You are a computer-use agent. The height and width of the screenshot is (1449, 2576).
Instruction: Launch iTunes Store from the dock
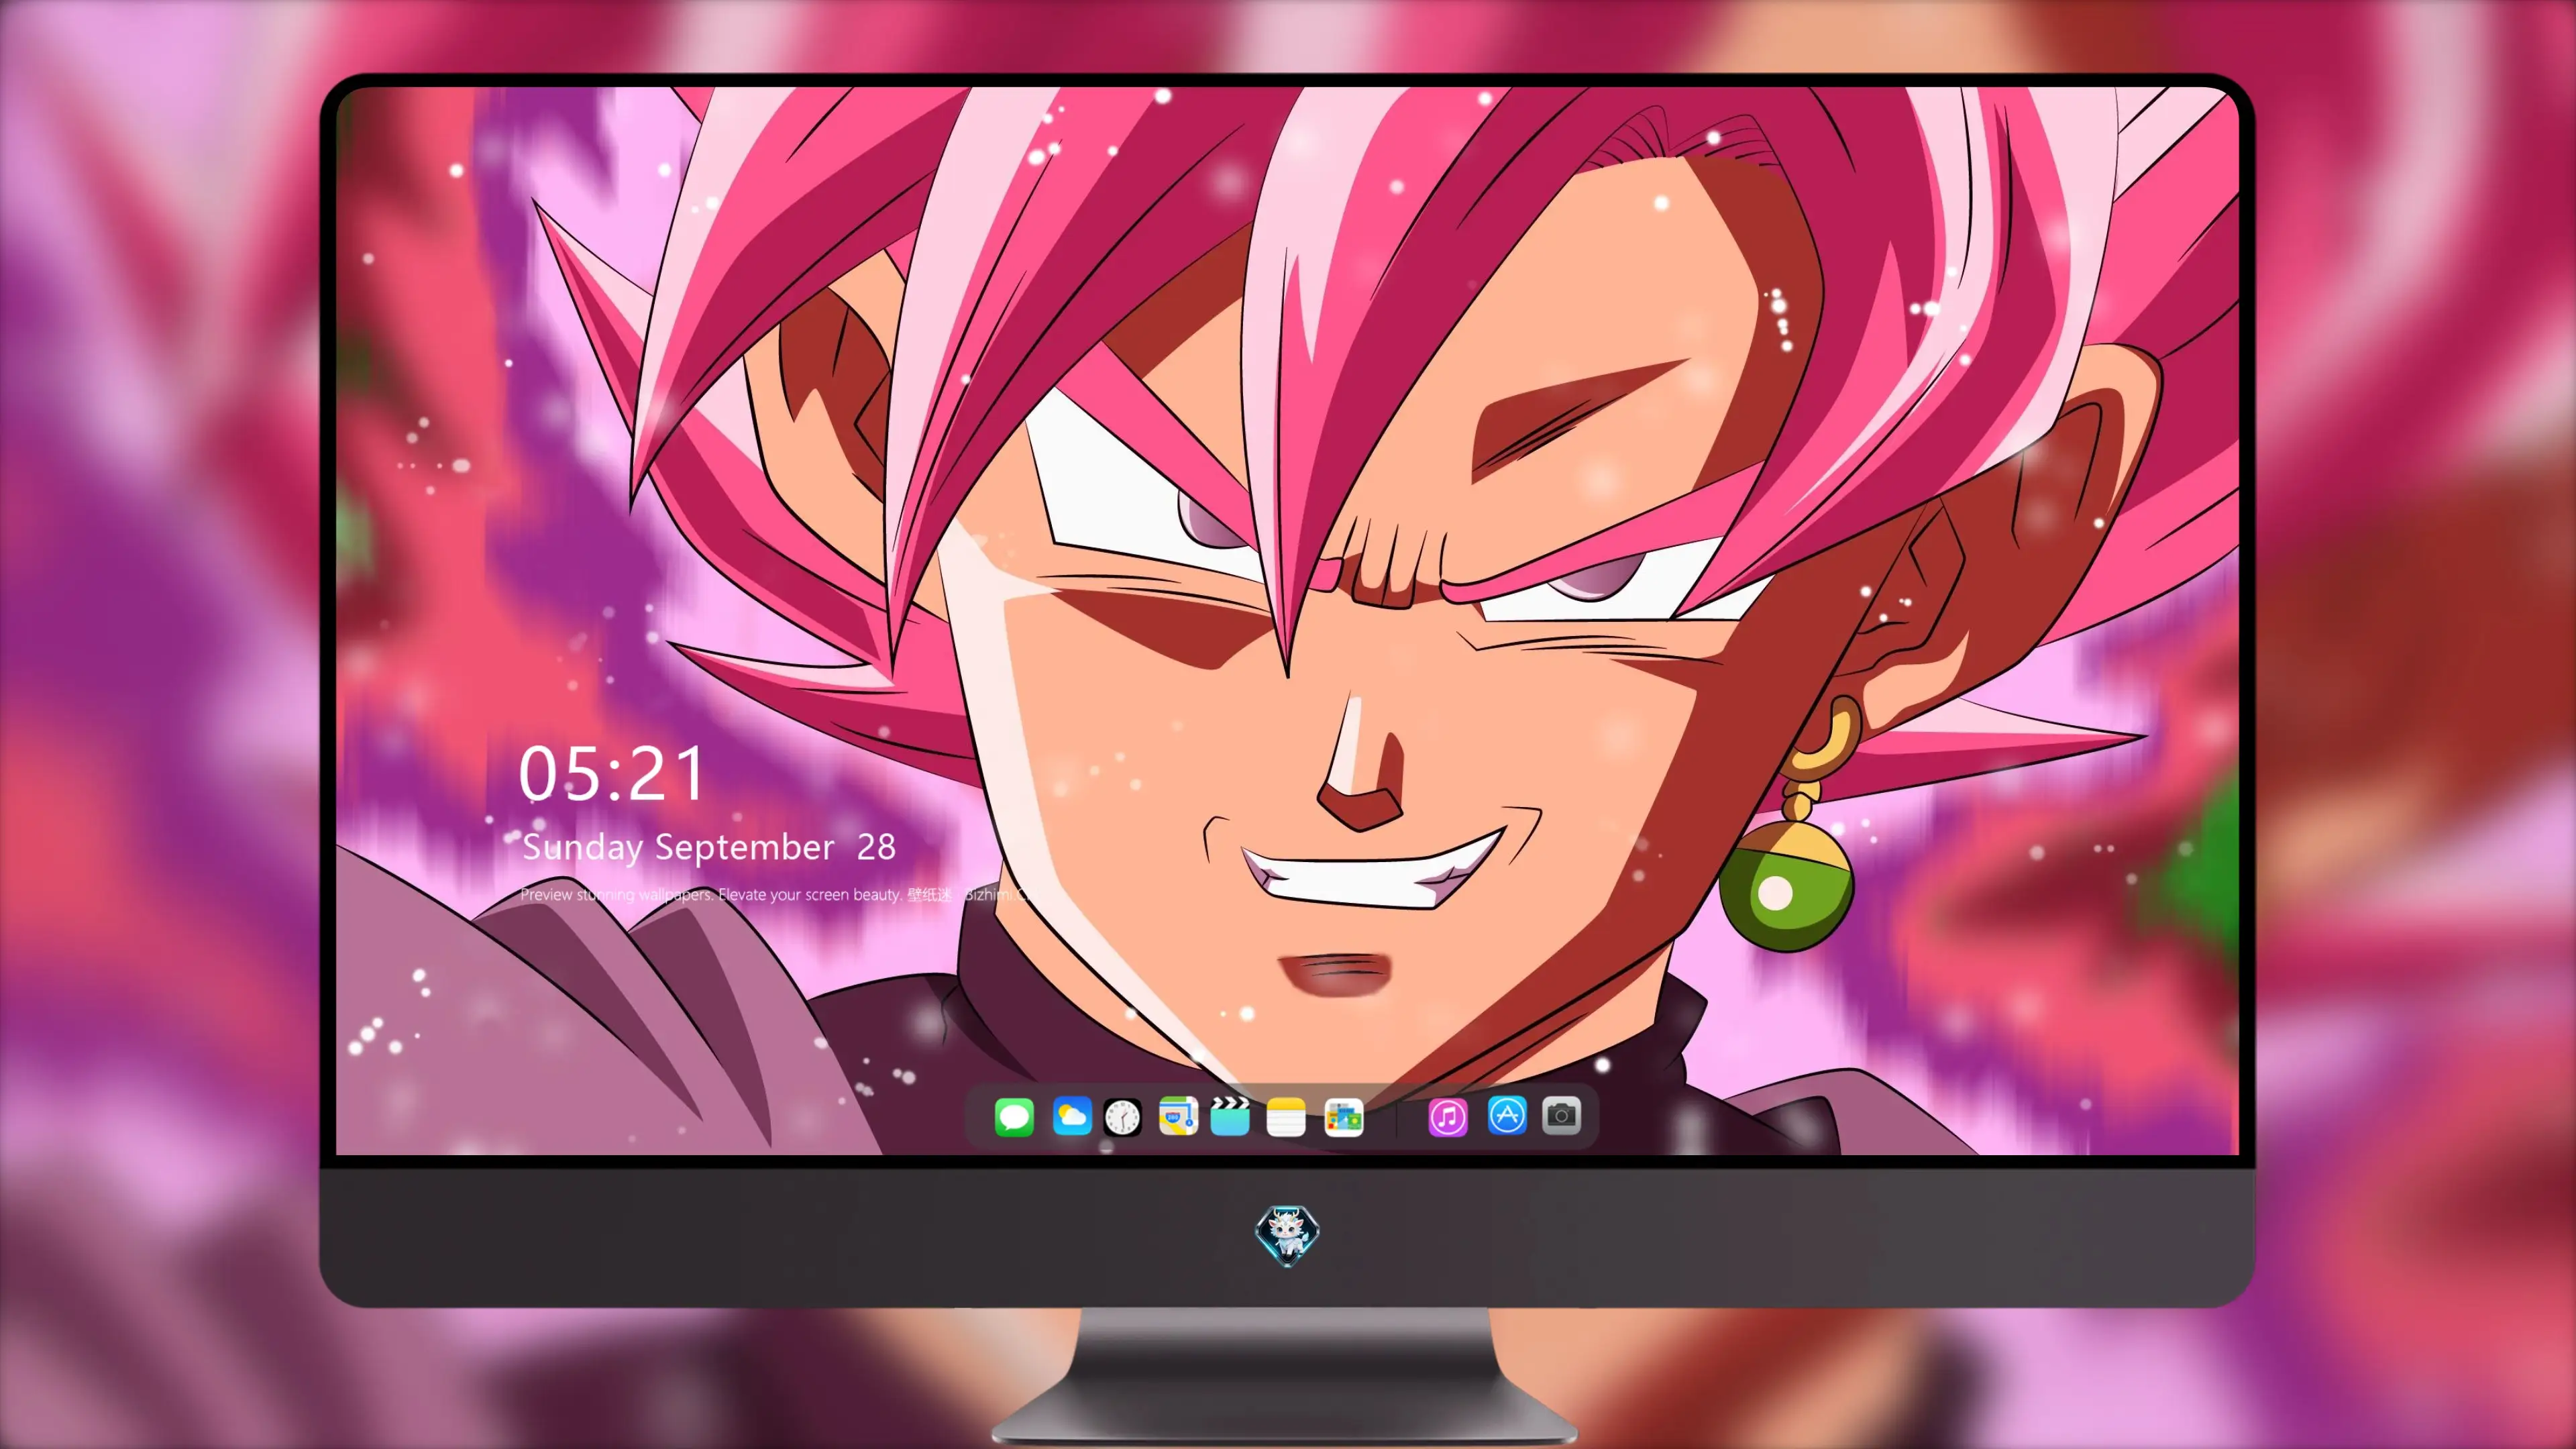[x=1448, y=1117]
